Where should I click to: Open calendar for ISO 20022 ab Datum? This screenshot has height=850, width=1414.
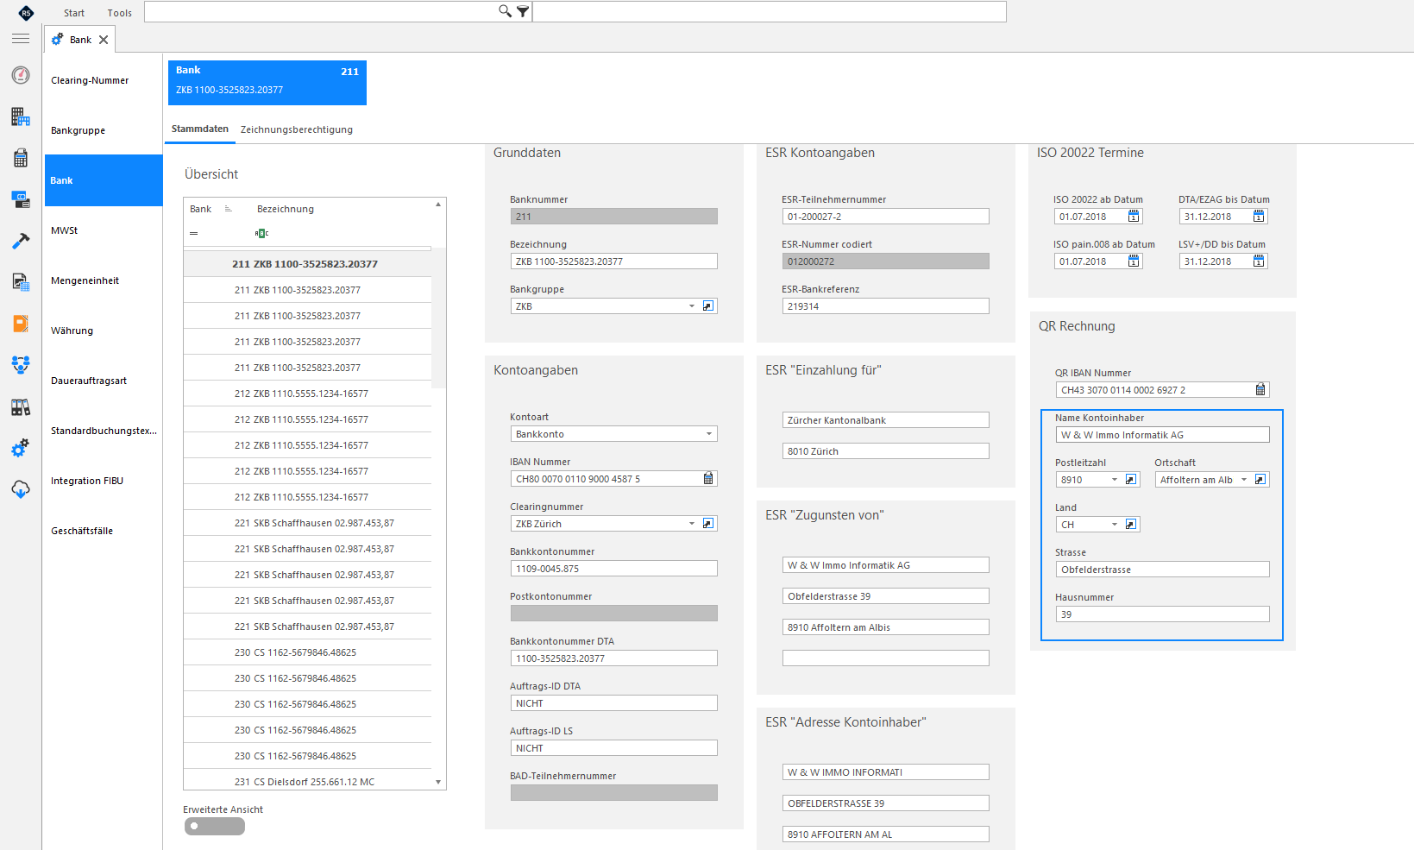[1134, 216]
